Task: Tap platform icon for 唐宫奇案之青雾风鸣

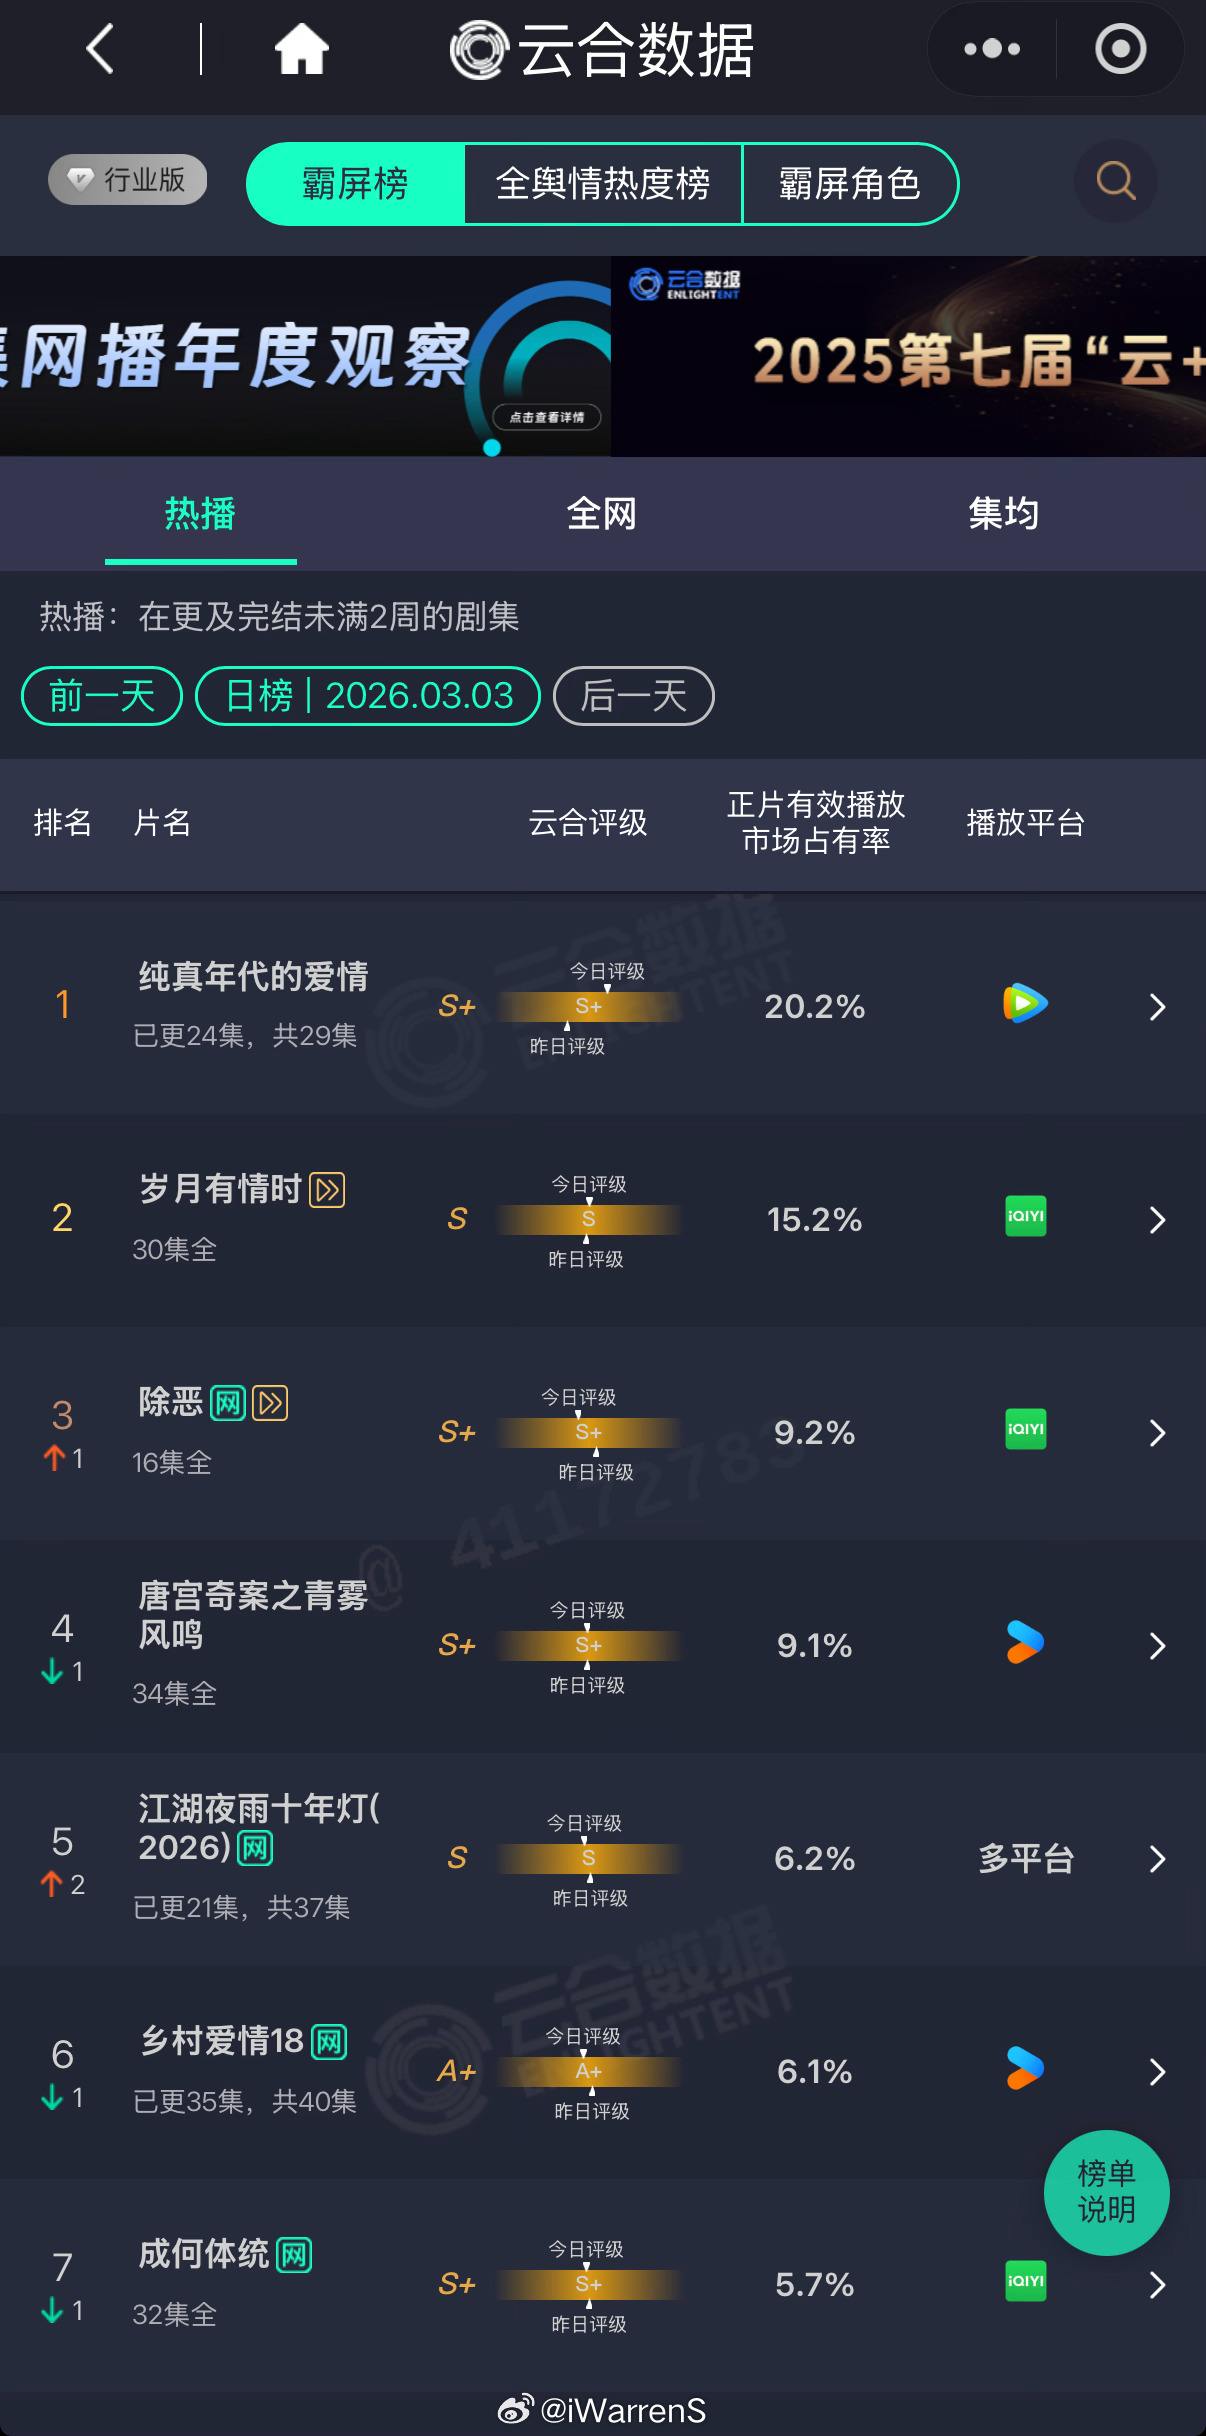Action: coord(1023,1645)
